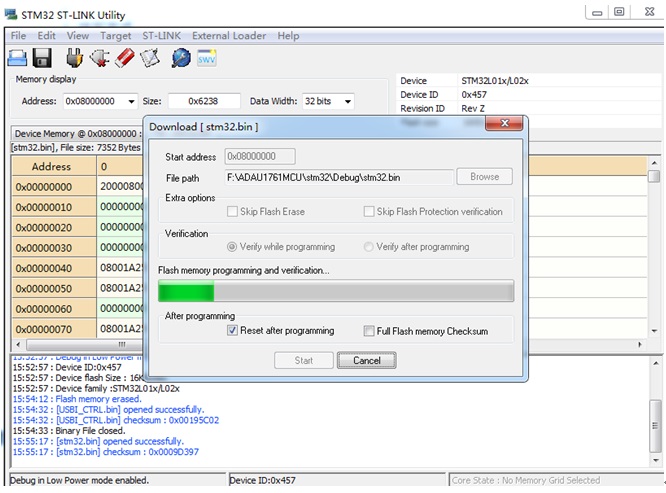Click log panel scroll up arrow
This screenshot has height=493, width=666.
[x=656, y=363]
